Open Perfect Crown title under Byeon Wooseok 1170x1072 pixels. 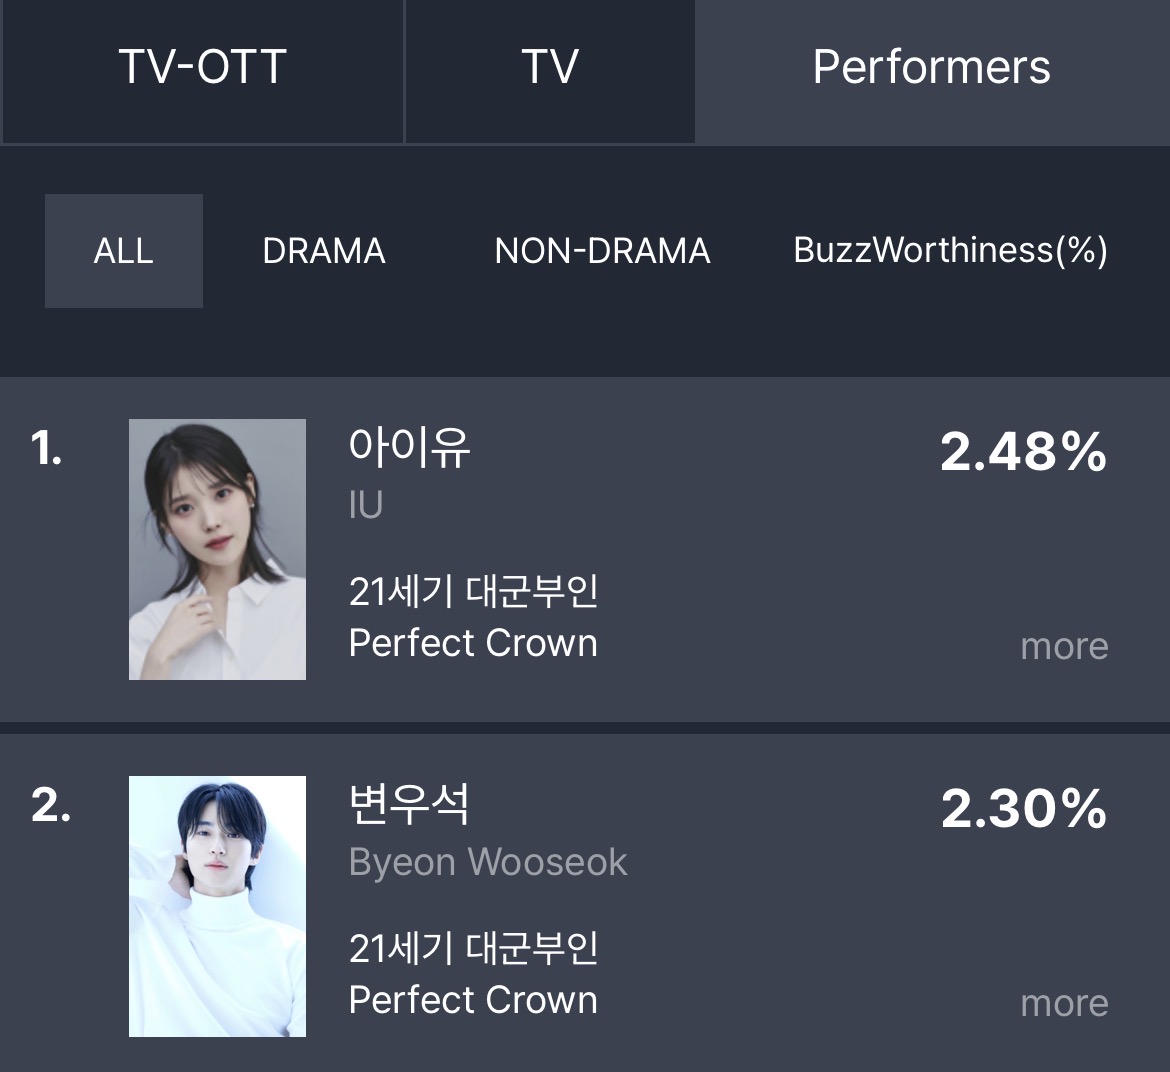point(473,1000)
